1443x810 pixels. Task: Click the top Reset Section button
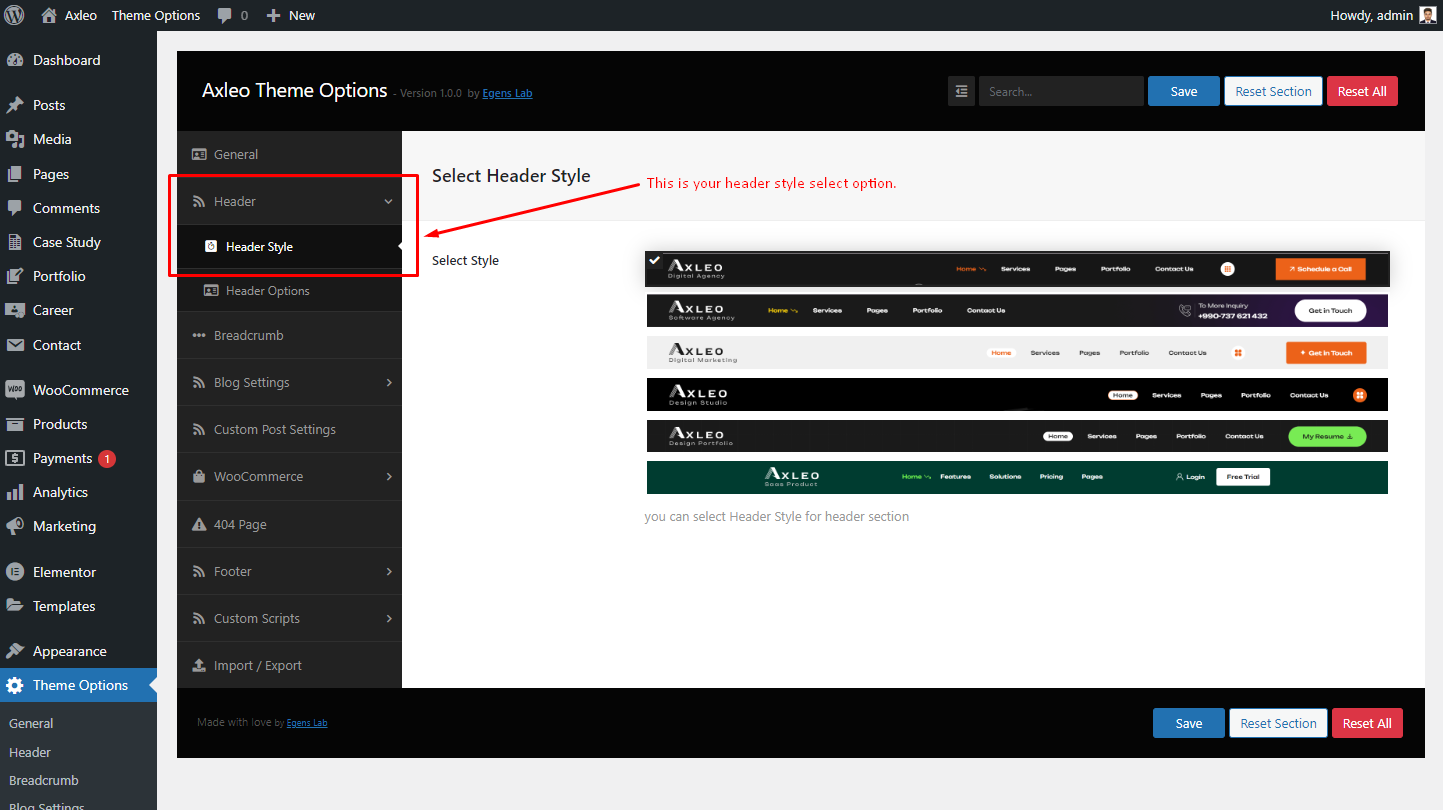click(x=1273, y=91)
